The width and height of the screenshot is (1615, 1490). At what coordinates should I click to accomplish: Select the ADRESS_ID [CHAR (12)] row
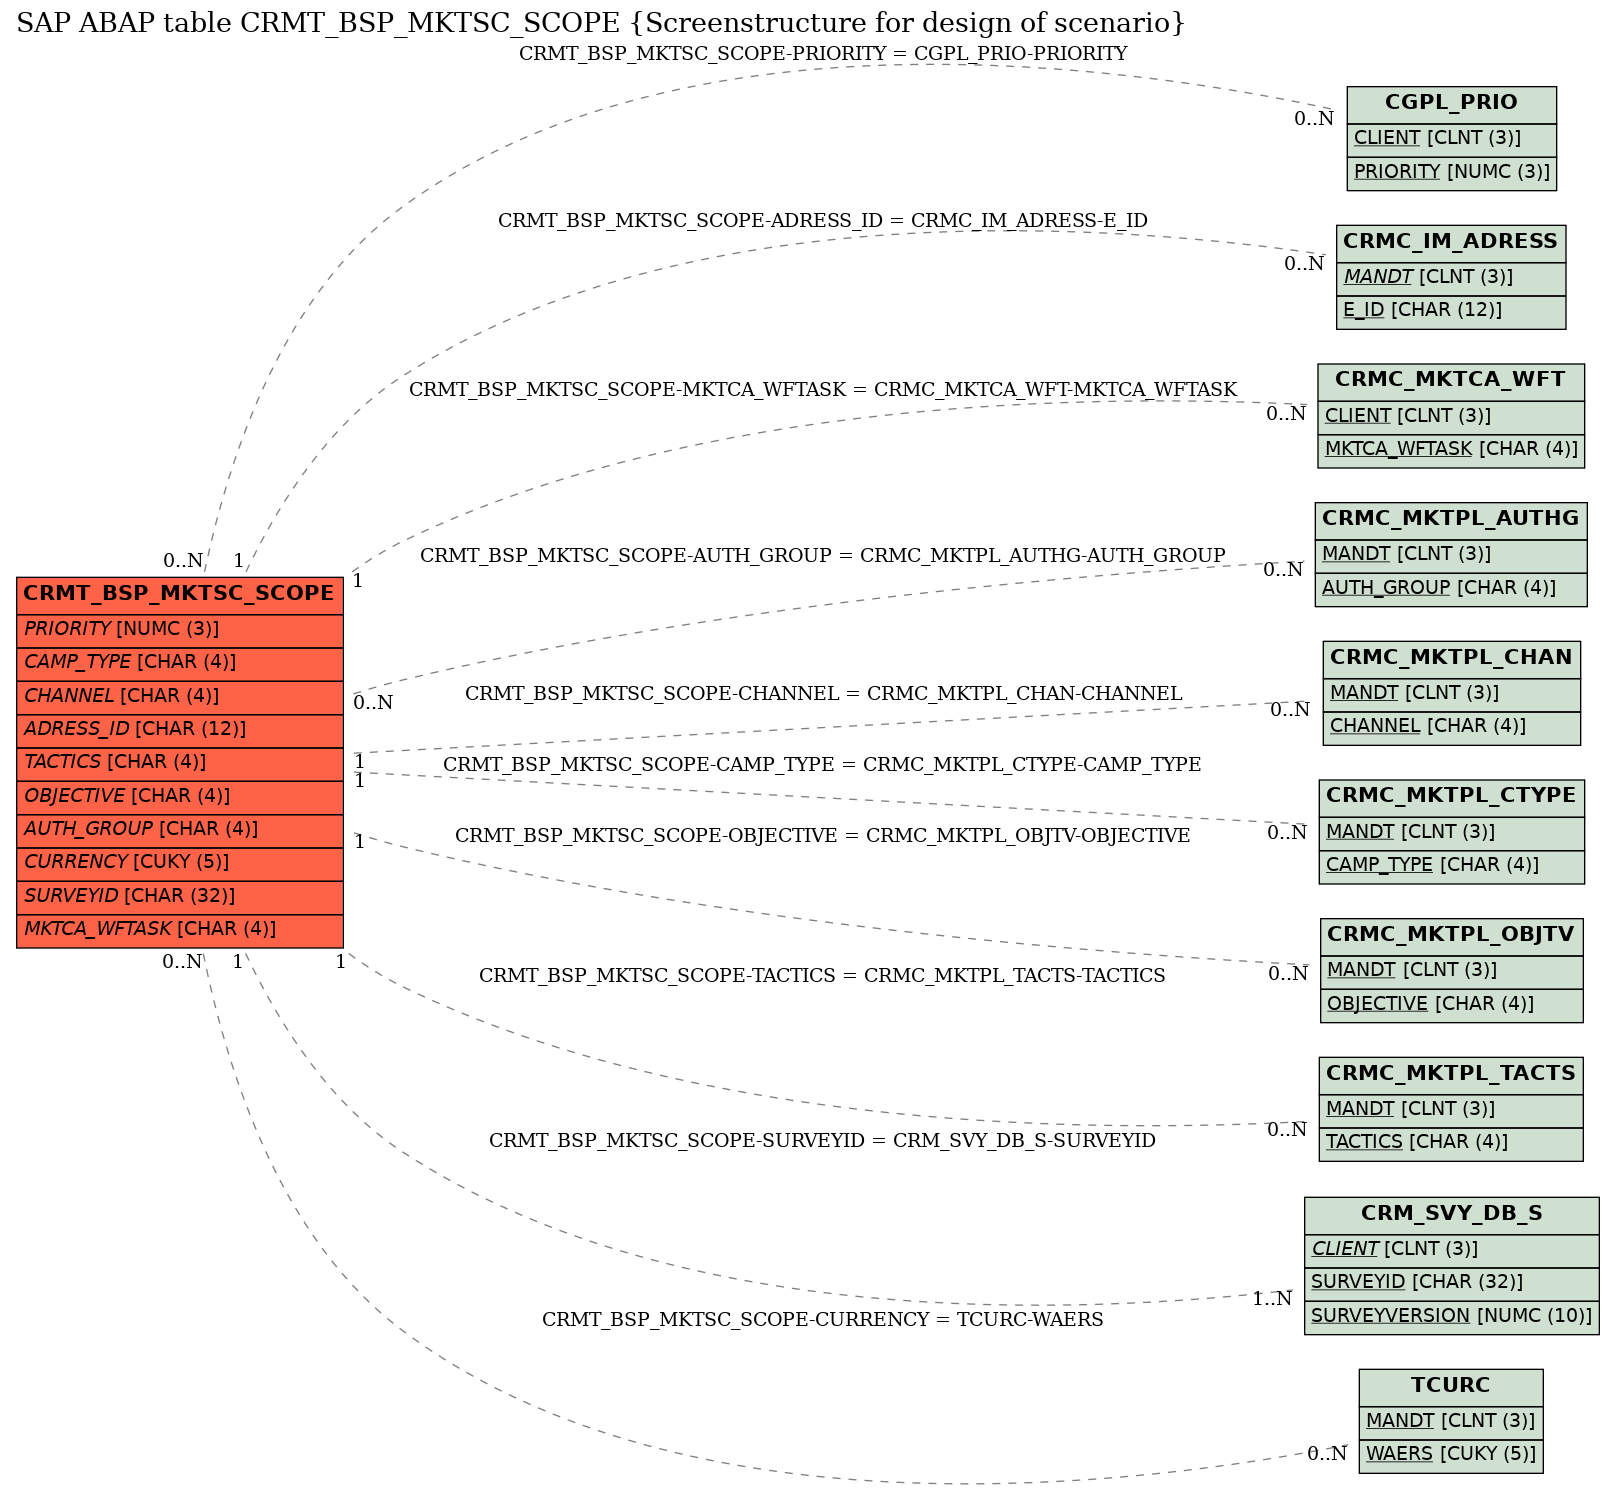tap(180, 730)
